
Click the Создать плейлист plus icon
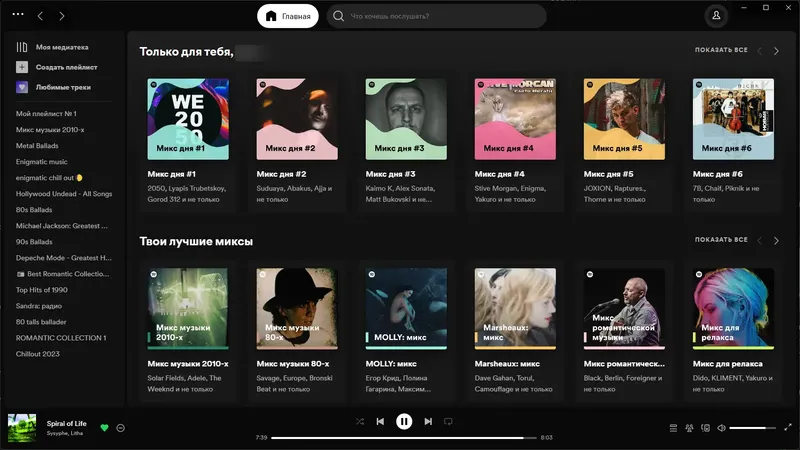[x=22, y=67]
